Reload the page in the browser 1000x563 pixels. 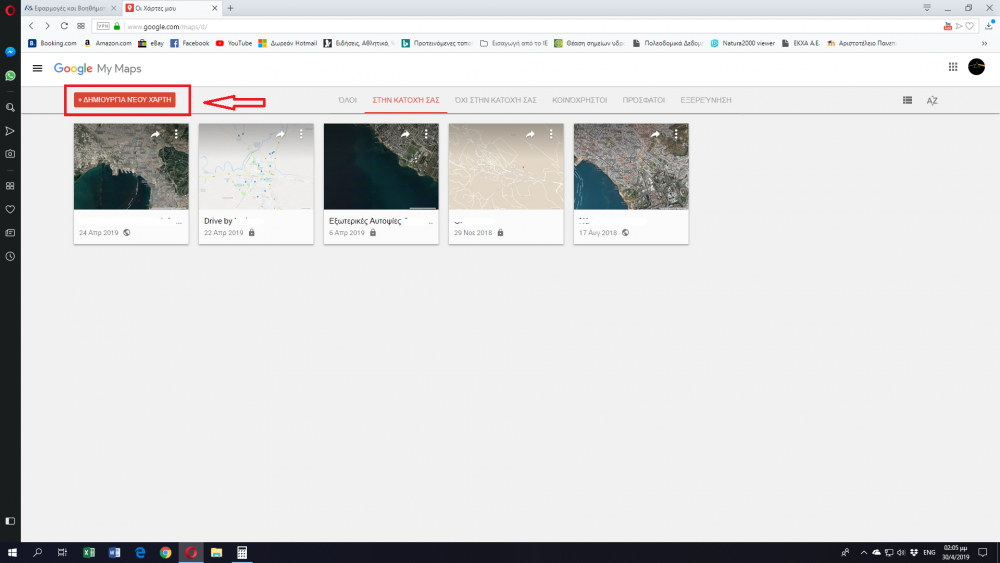64,25
